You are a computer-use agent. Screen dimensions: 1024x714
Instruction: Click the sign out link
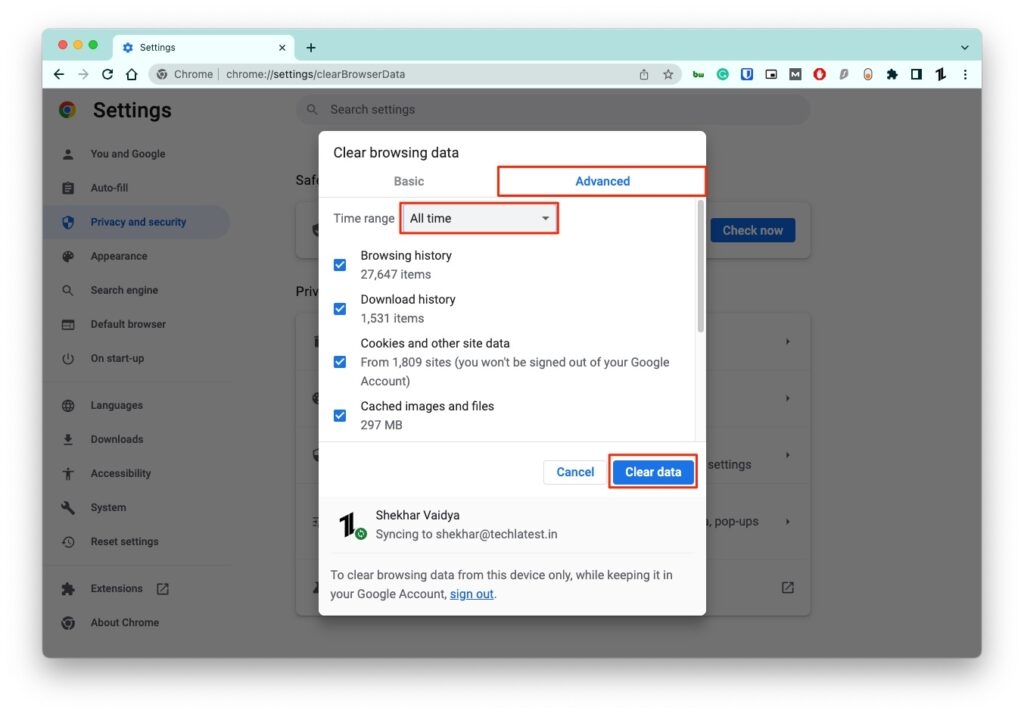click(x=471, y=594)
